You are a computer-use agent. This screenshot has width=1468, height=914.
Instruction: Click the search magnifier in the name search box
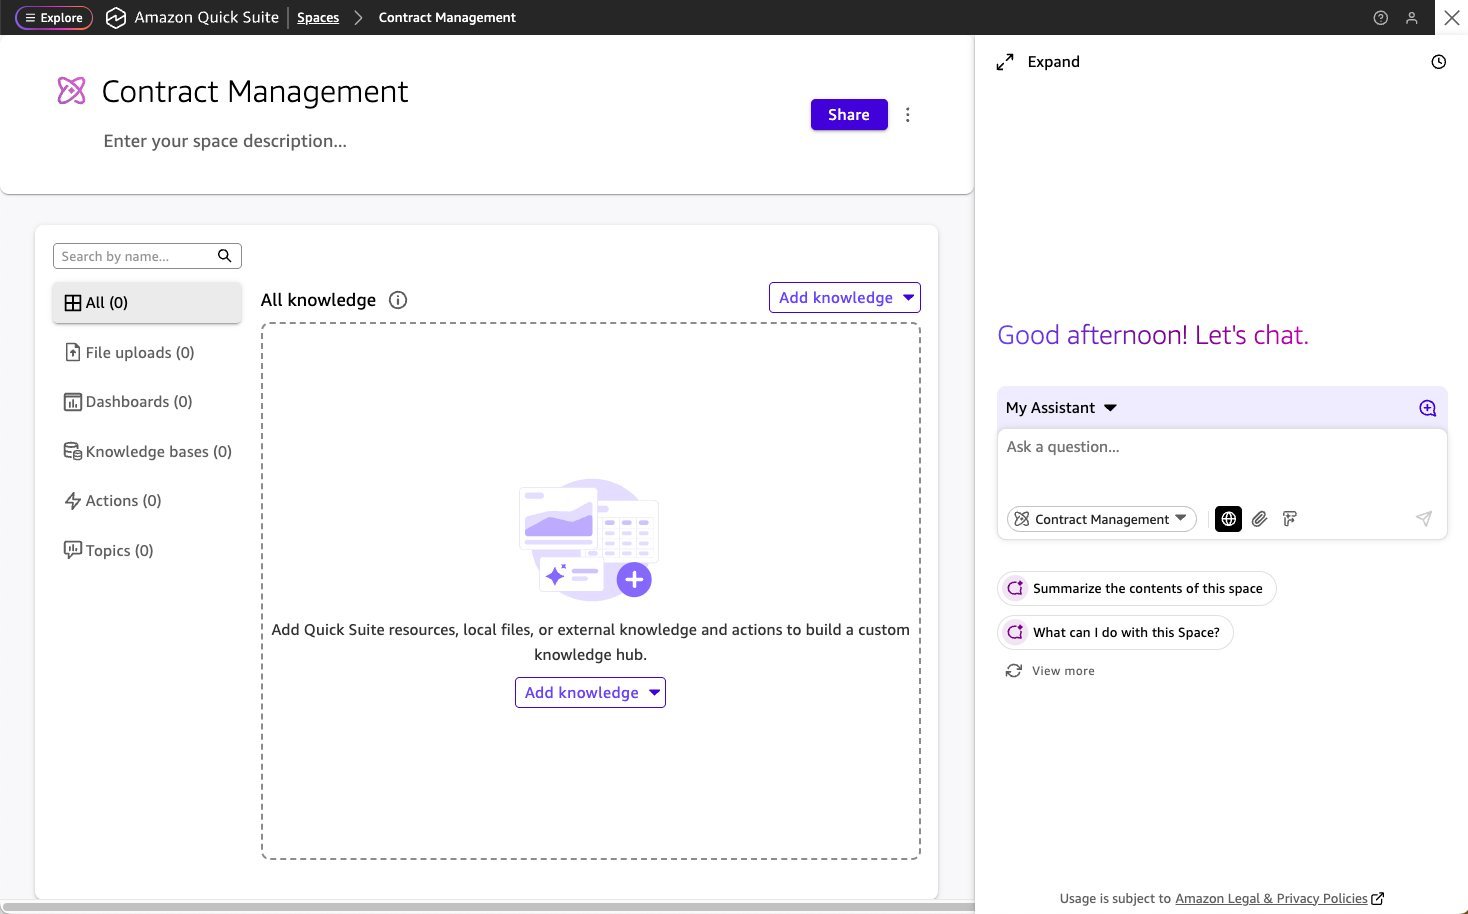(x=224, y=255)
